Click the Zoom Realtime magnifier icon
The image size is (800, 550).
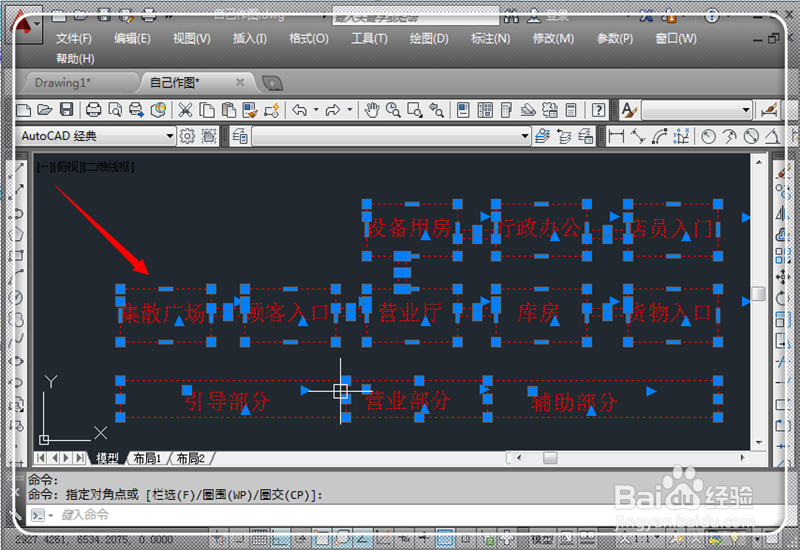pos(393,110)
